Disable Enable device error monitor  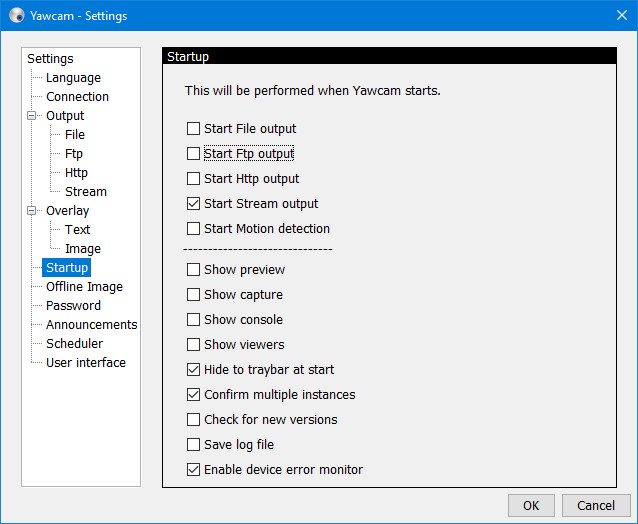tap(193, 469)
